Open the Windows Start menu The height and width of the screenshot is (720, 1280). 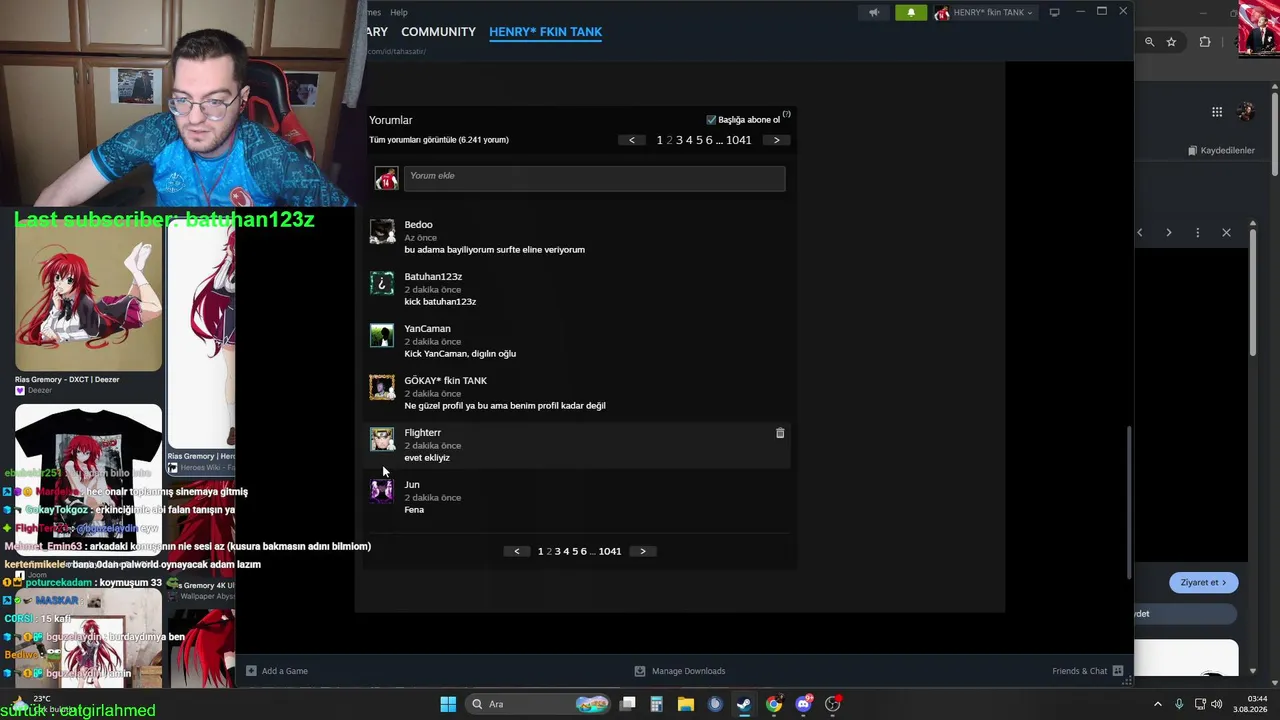click(x=448, y=704)
